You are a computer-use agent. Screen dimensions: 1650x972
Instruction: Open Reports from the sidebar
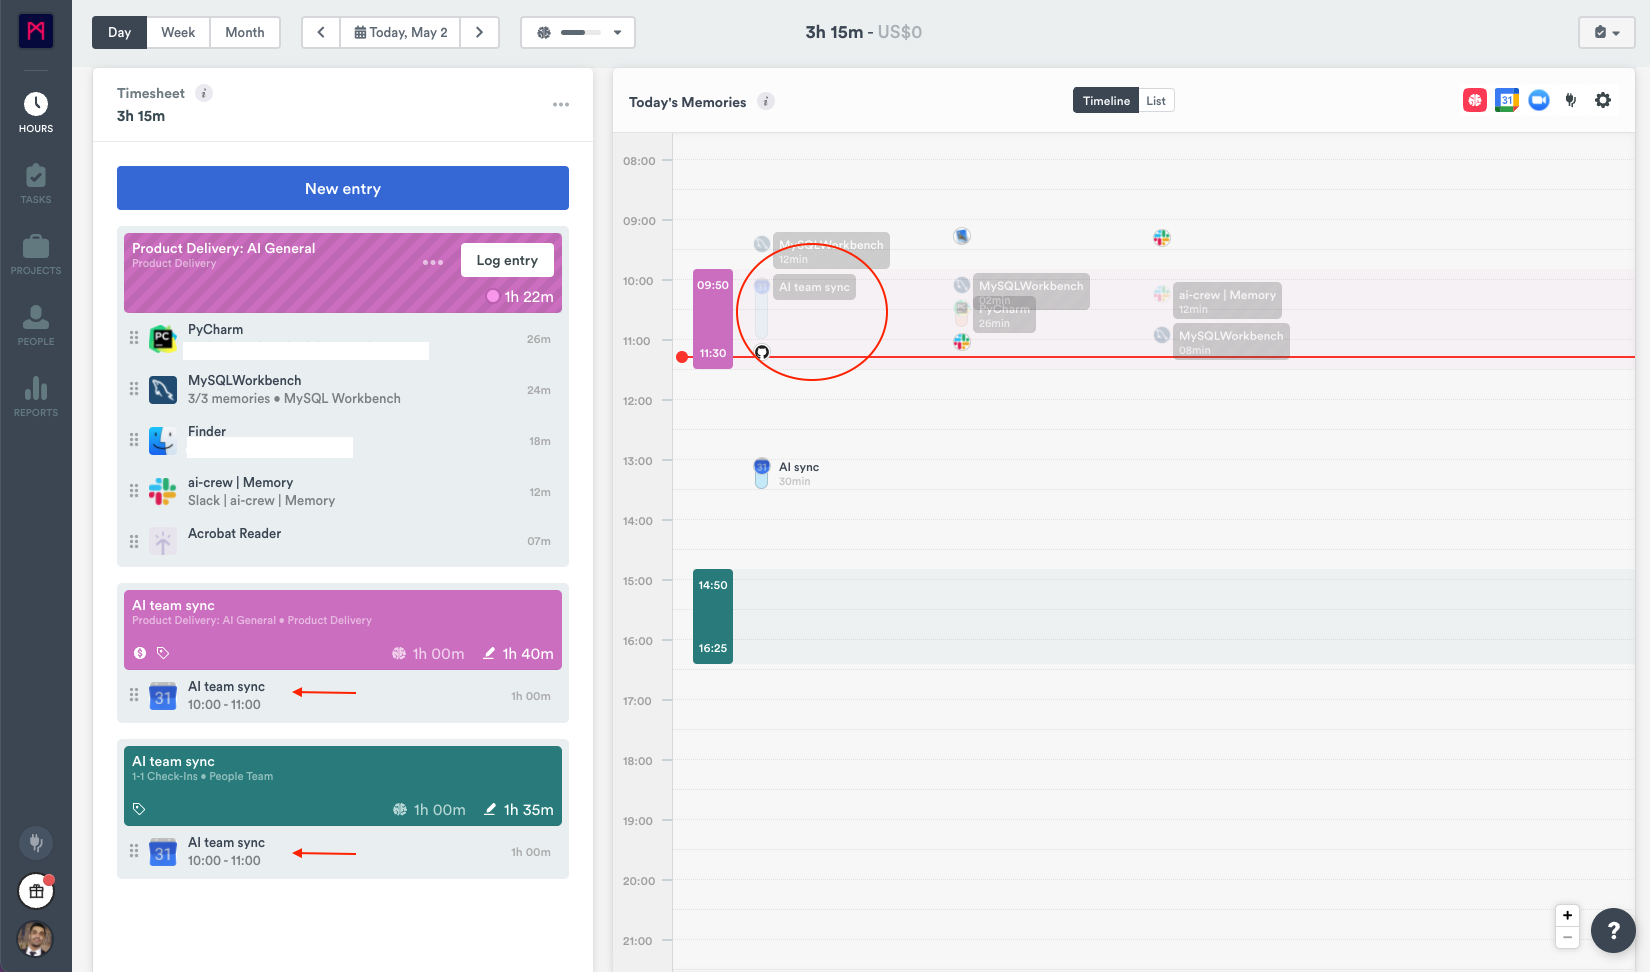coord(36,396)
